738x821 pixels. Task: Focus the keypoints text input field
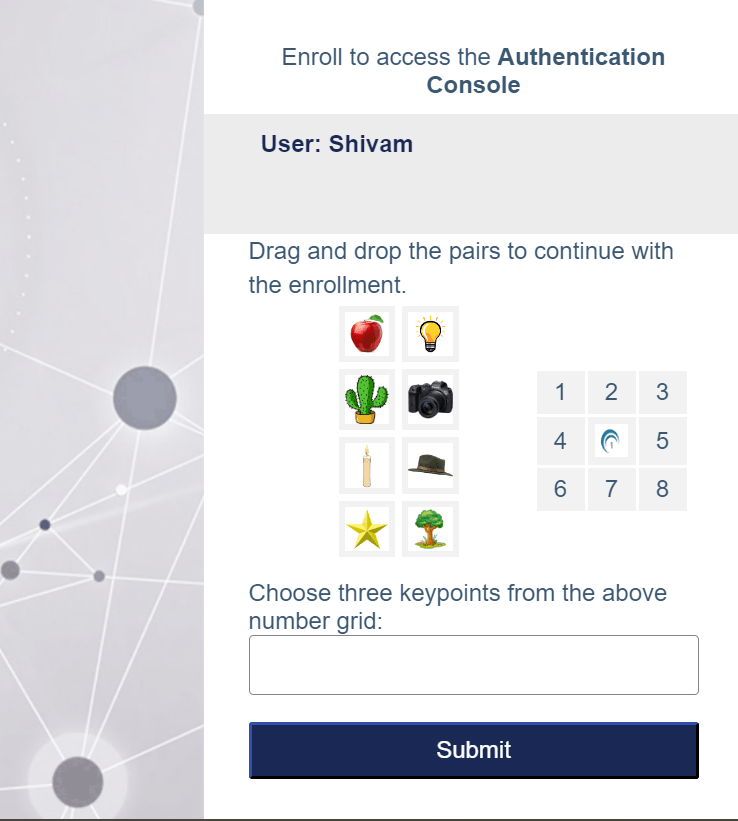click(473, 665)
